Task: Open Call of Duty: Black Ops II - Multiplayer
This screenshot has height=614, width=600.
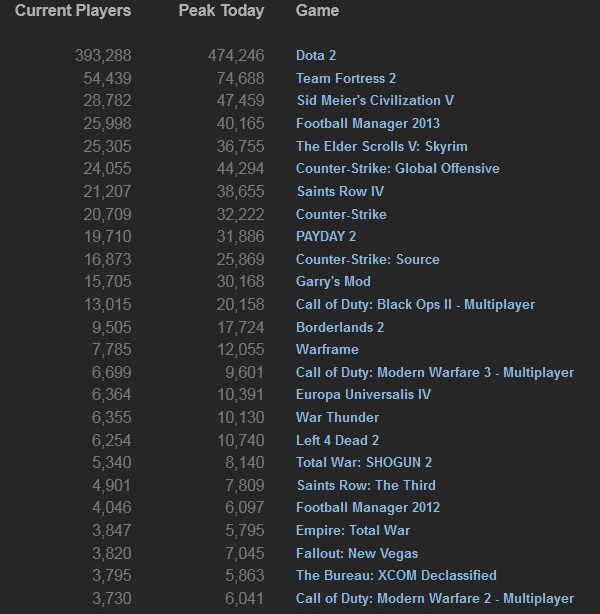Action: pyautogui.click(x=415, y=304)
